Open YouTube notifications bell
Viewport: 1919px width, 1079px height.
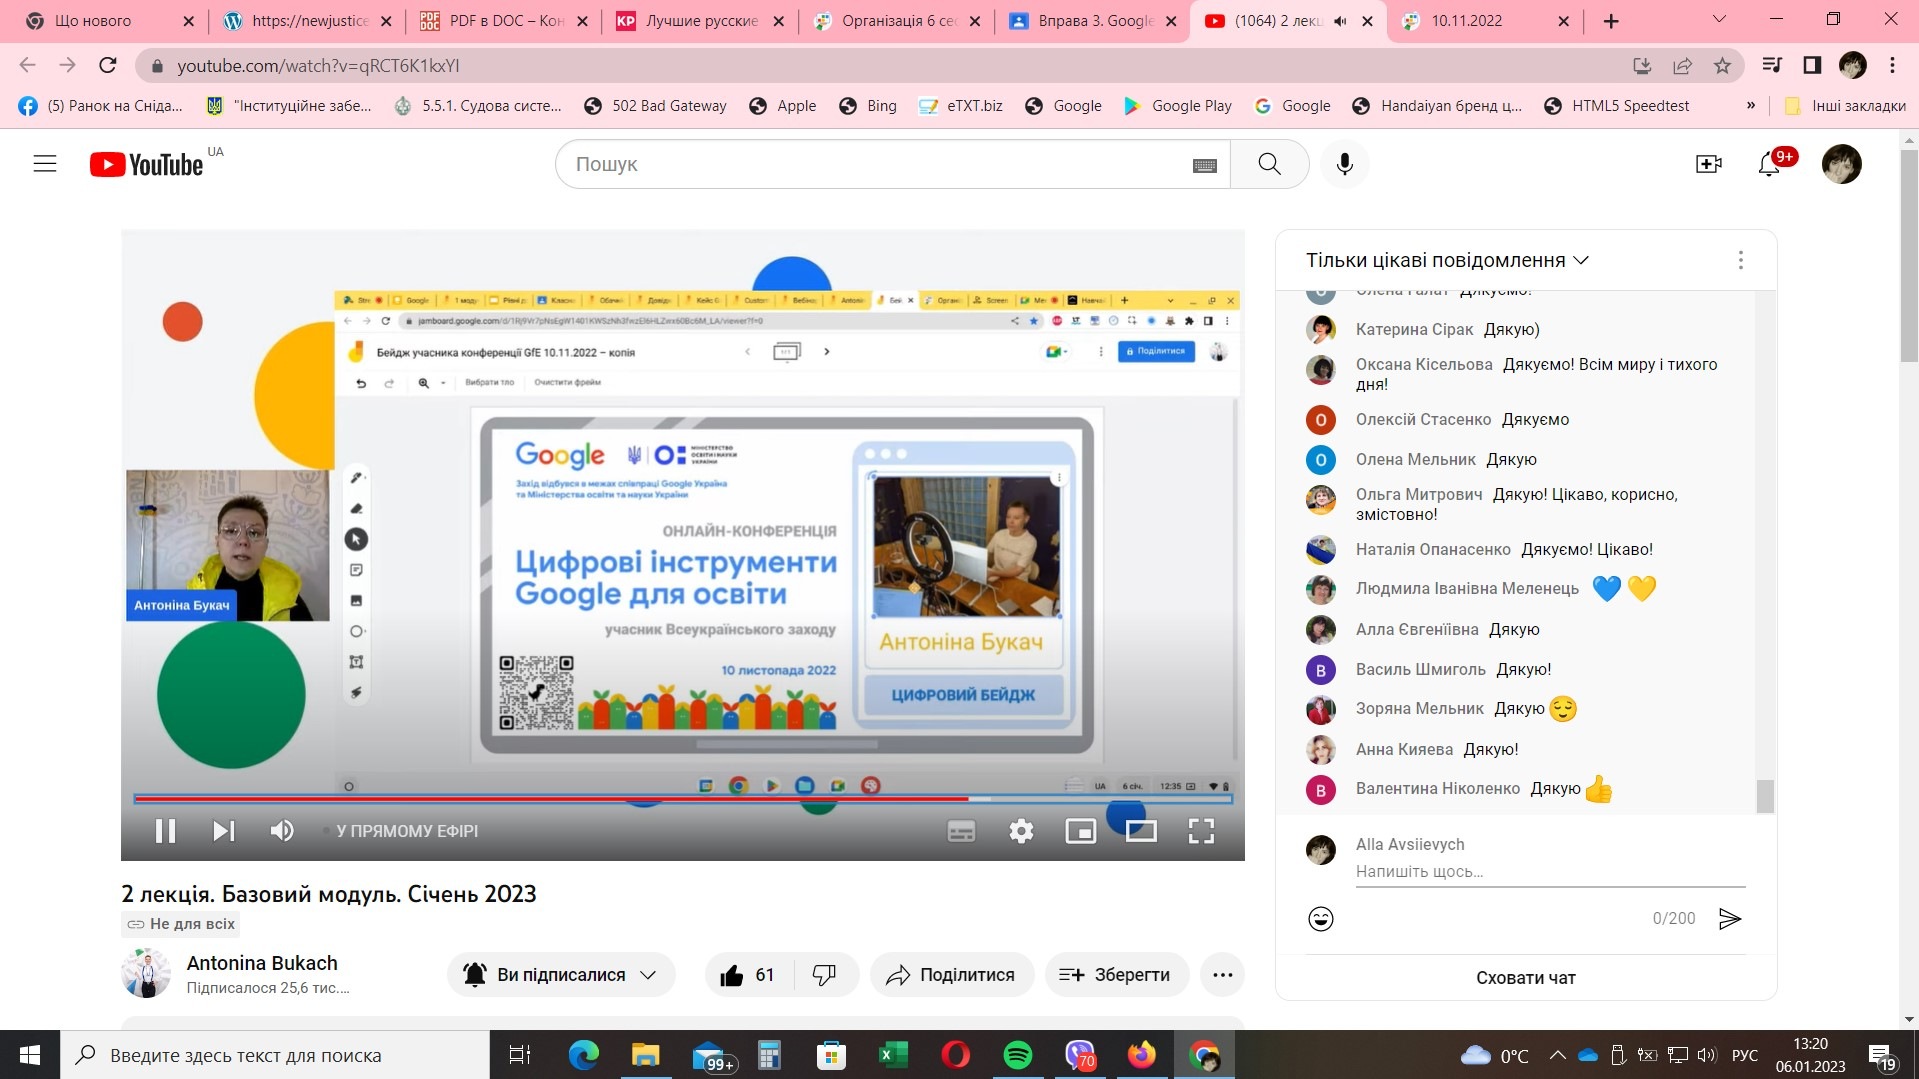tap(1769, 164)
